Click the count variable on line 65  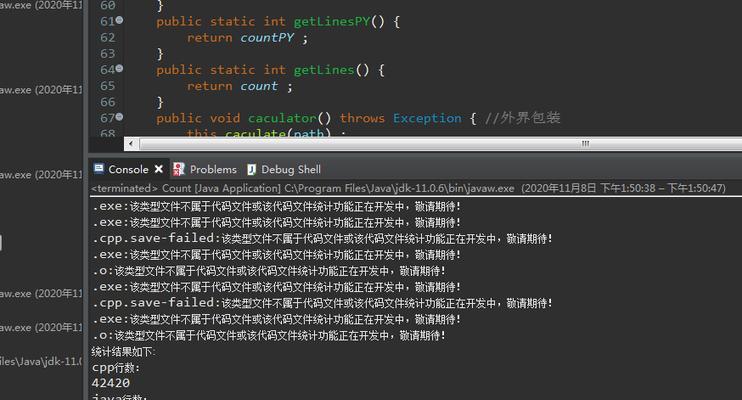click(x=259, y=86)
